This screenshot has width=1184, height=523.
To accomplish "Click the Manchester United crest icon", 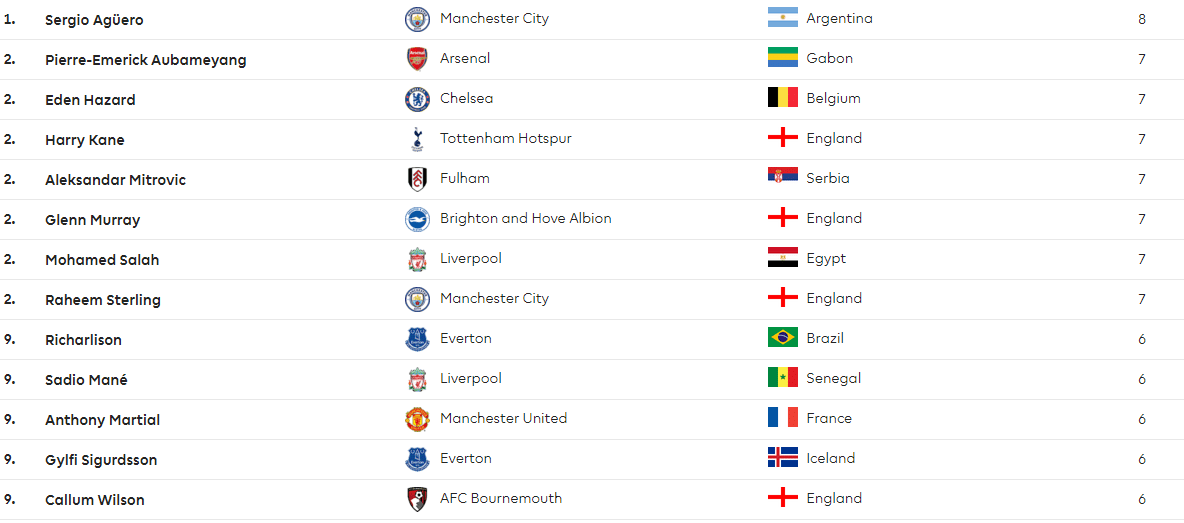I will 417,419.
